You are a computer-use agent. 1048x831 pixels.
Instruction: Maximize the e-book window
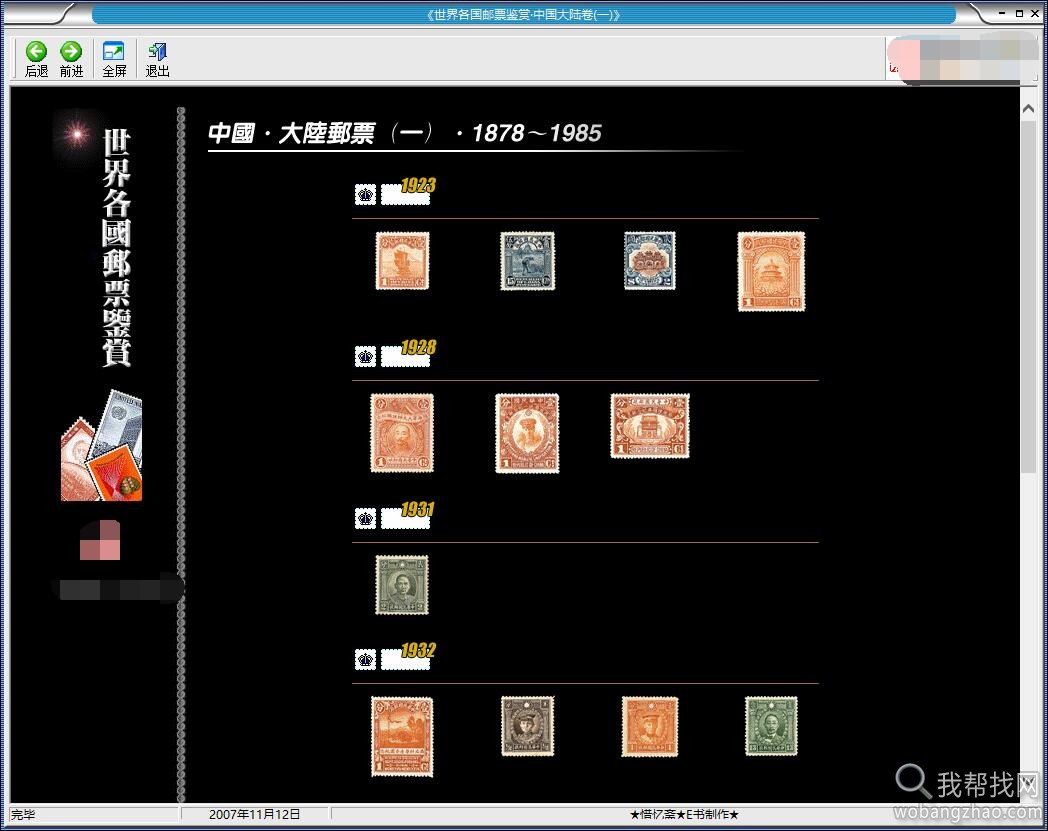[1019, 13]
